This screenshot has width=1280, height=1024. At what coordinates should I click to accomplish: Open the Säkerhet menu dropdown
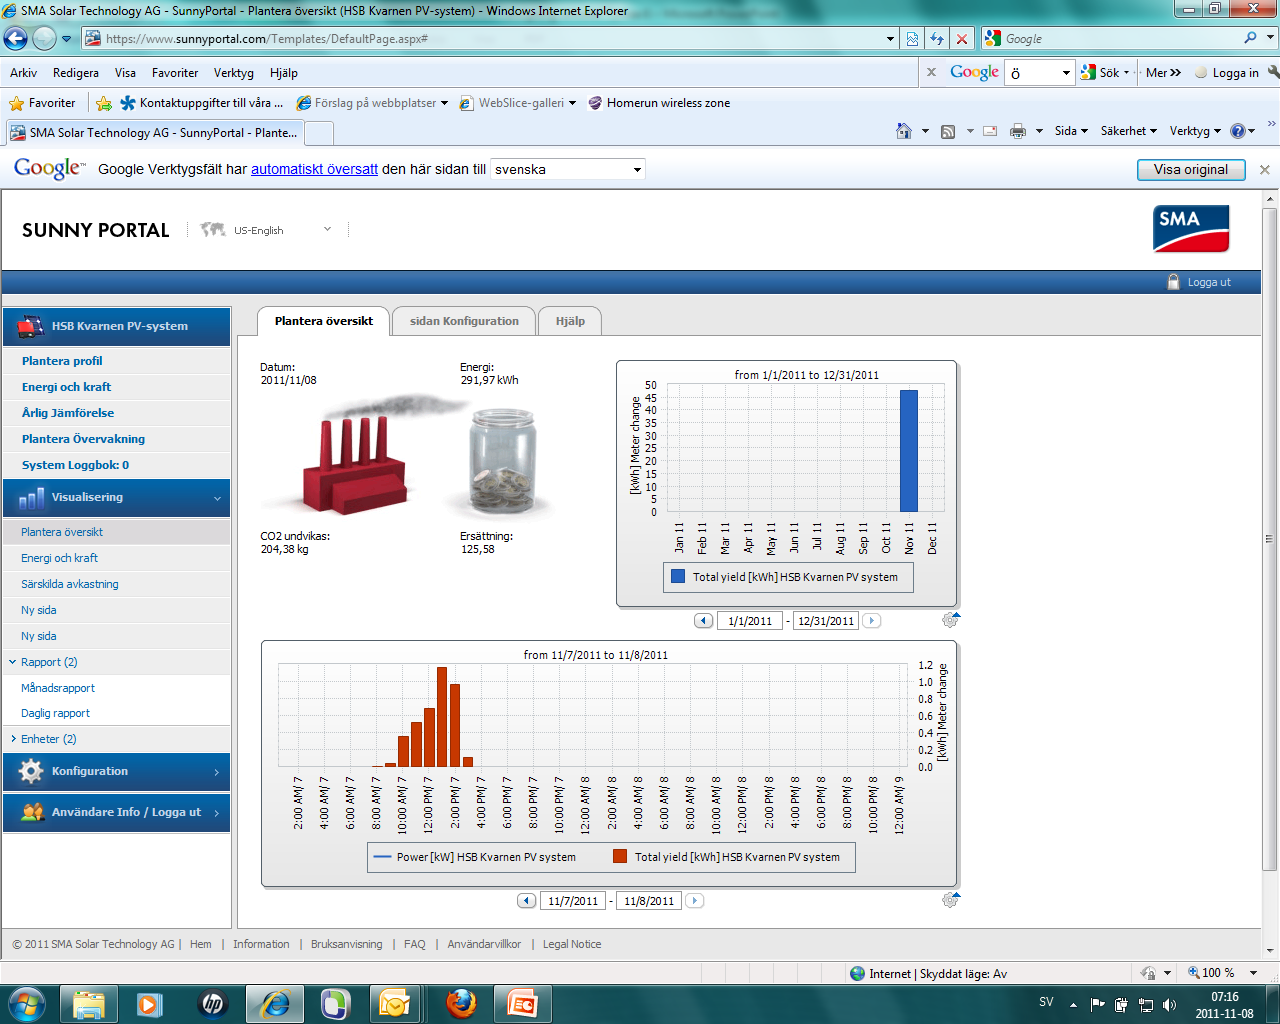[x=1128, y=131]
